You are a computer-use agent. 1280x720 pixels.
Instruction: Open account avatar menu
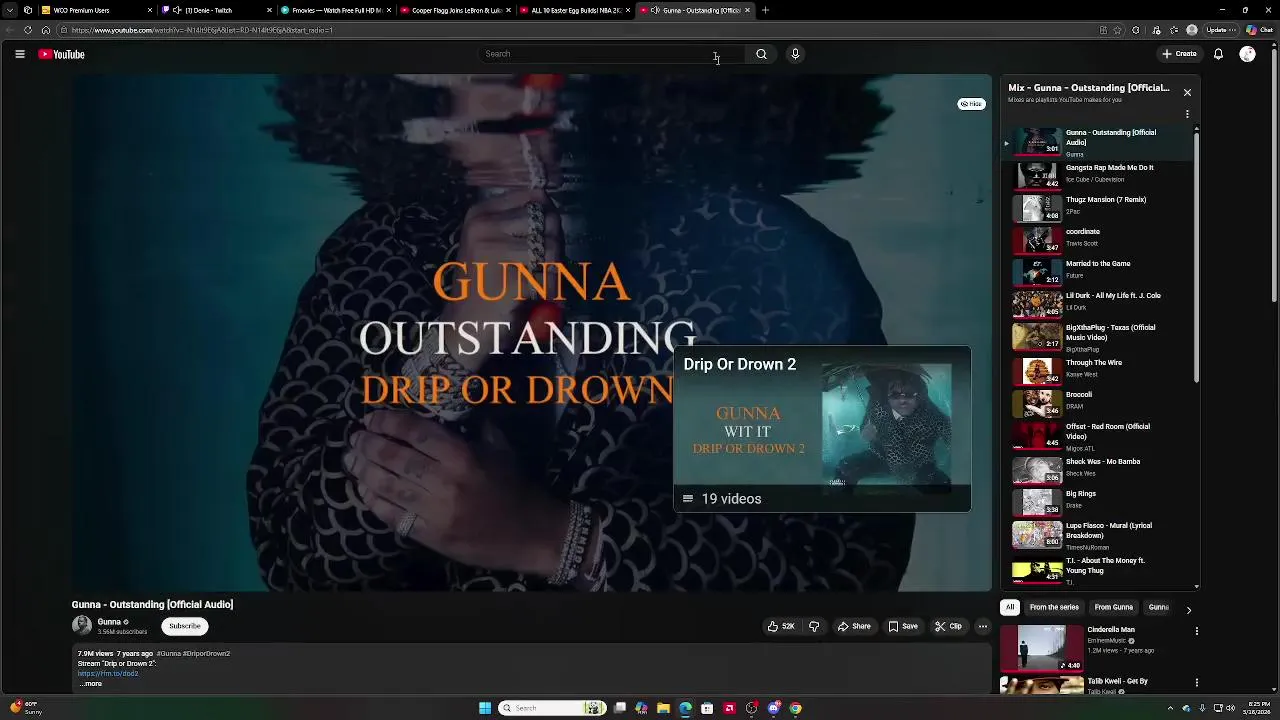(x=1247, y=54)
